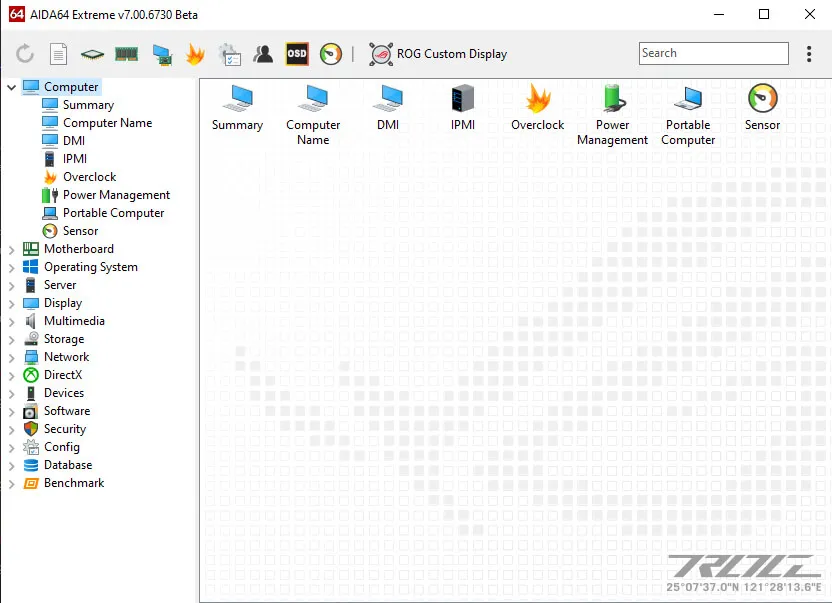Collapse the Computer tree node
This screenshot has width=832, height=603.
pyautogui.click(x=10, y=86)
